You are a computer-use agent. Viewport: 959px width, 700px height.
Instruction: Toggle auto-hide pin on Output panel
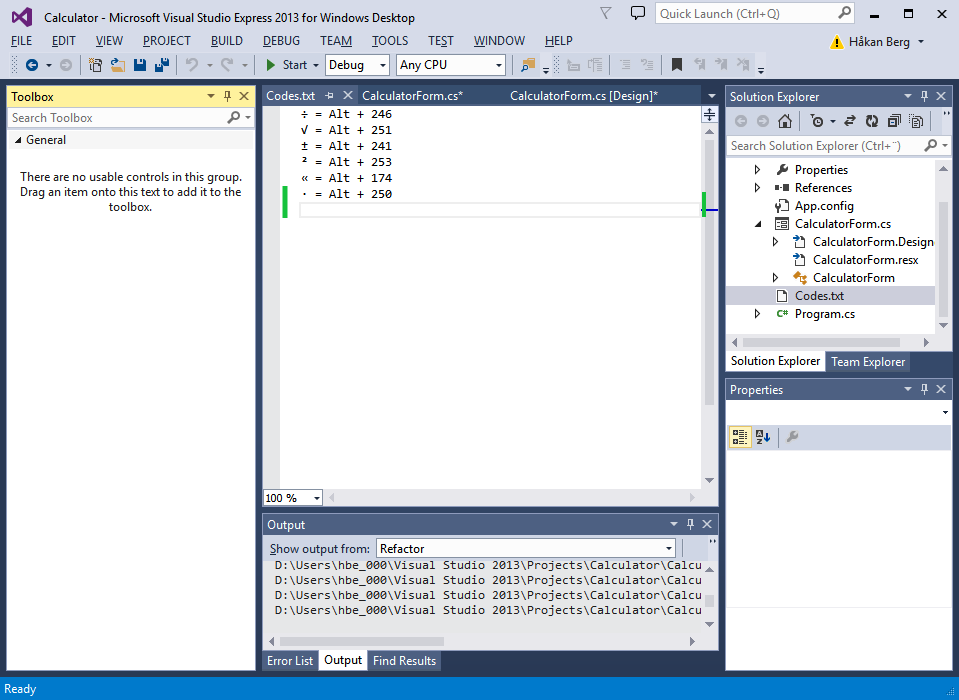tap(691, 524)
